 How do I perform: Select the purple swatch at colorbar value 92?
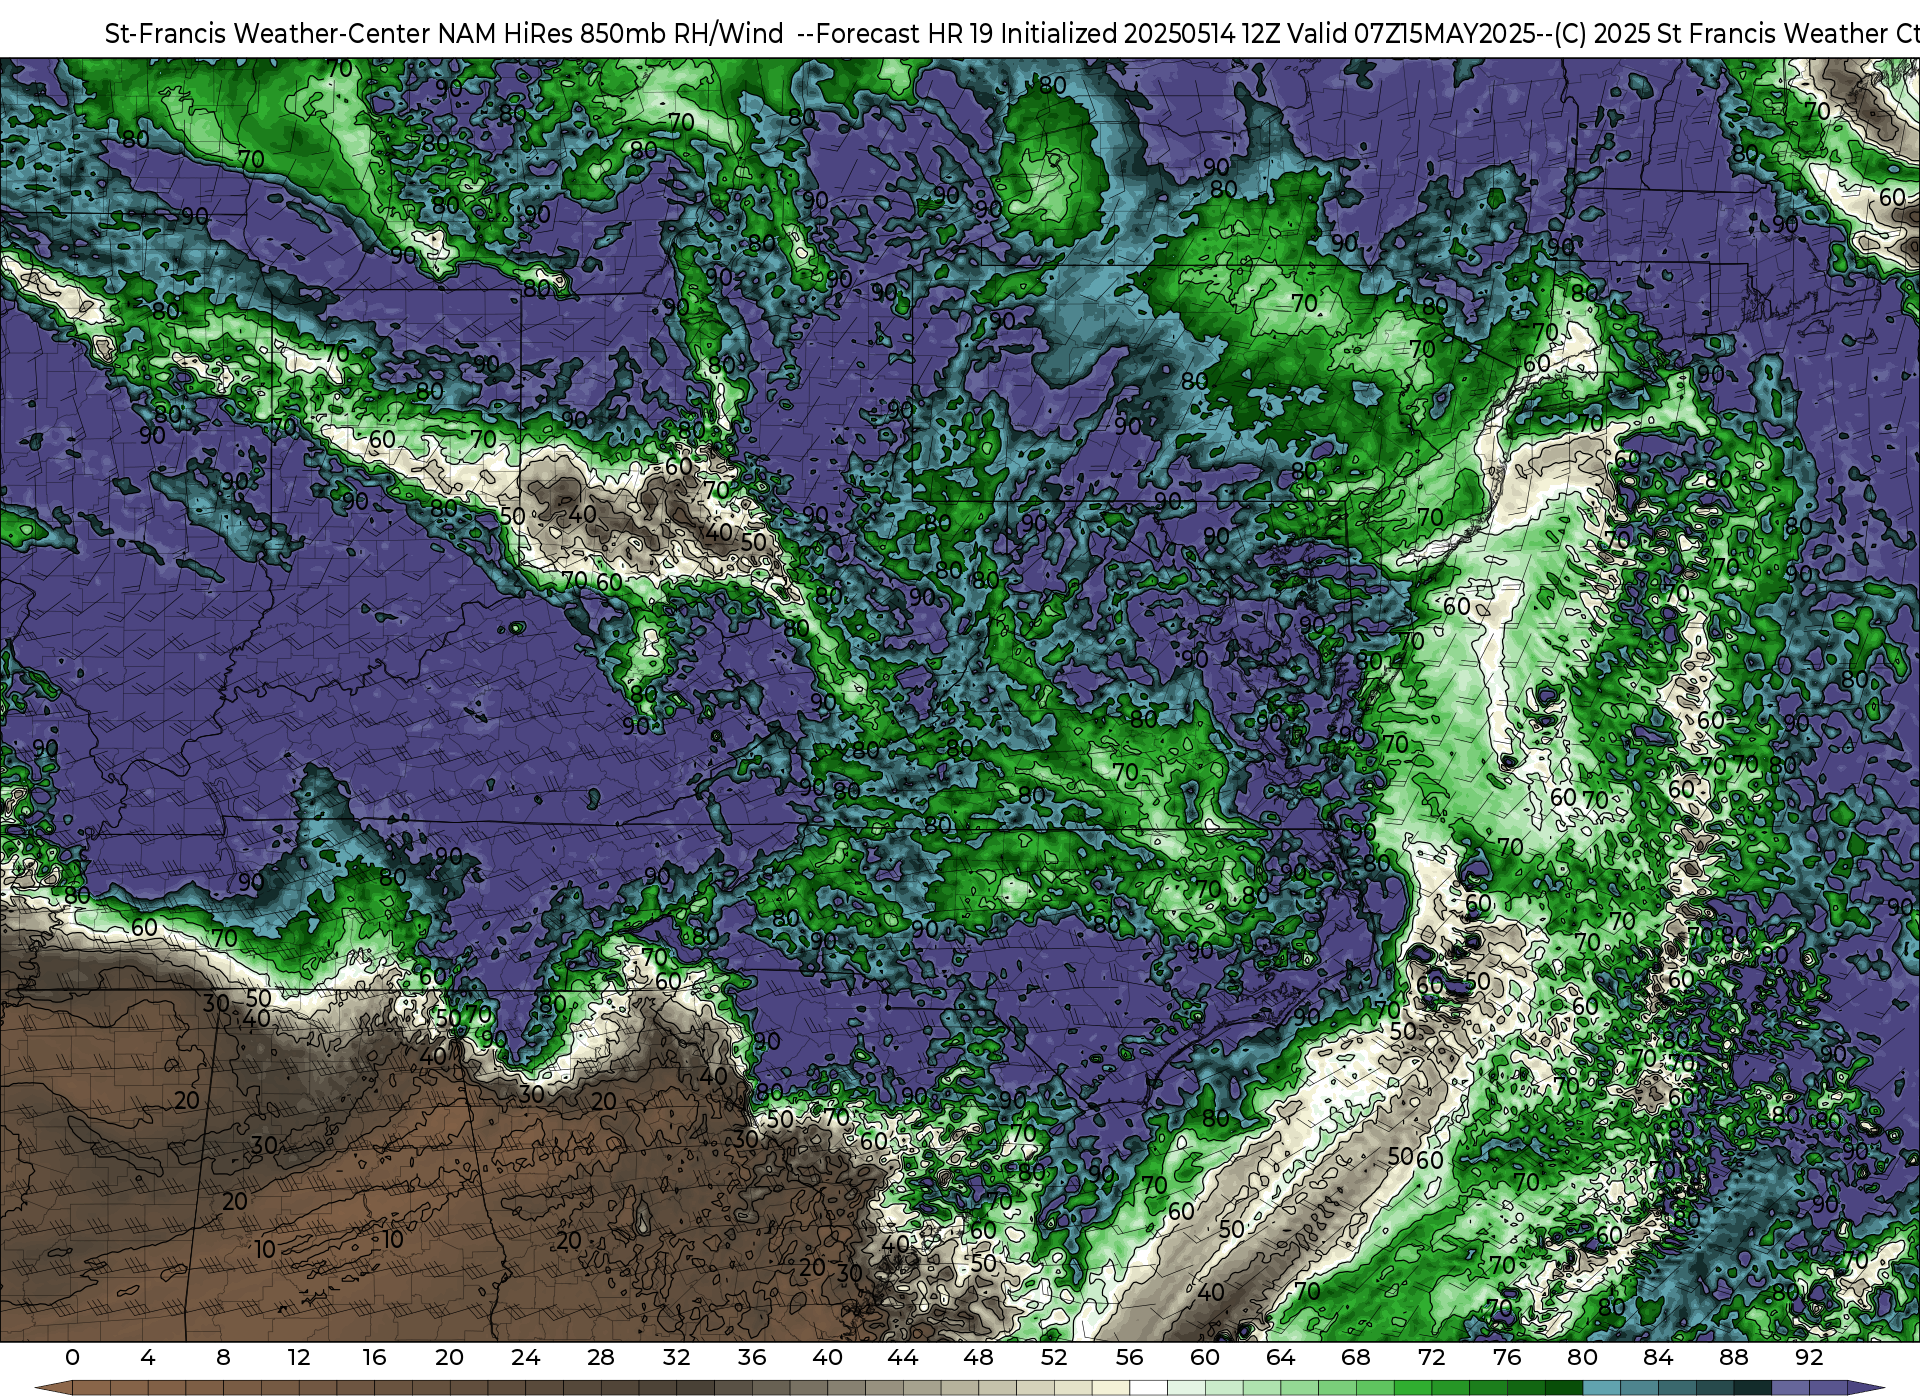click(1827, 1388)
